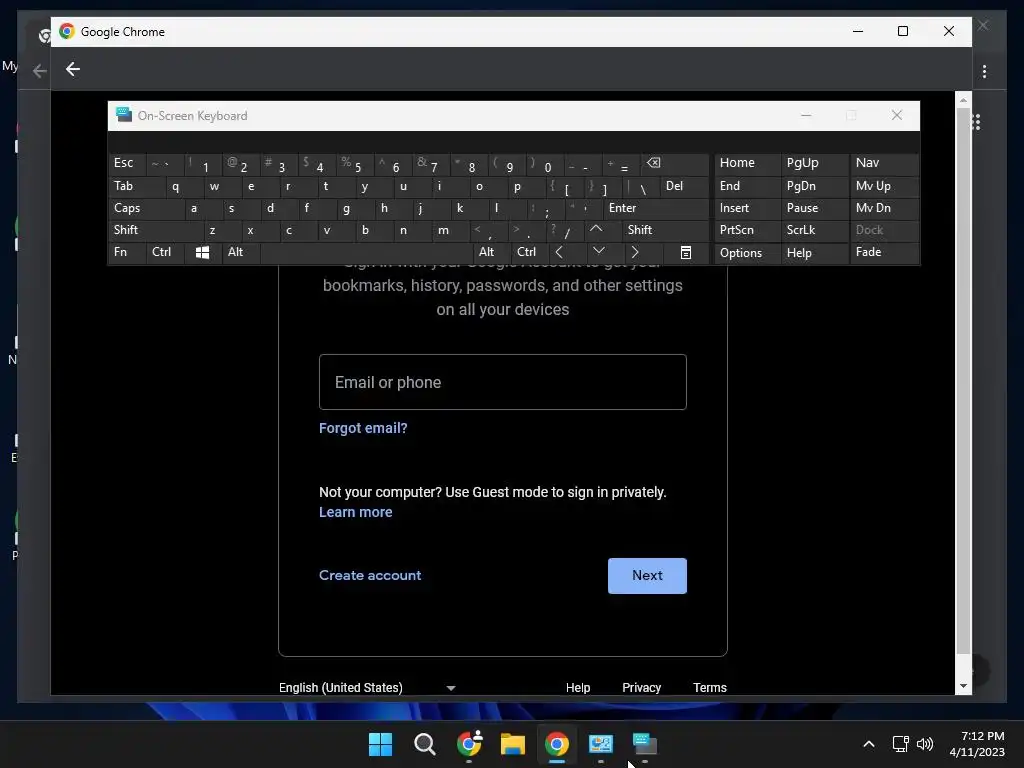Open clock and date in taskbar

977,744
